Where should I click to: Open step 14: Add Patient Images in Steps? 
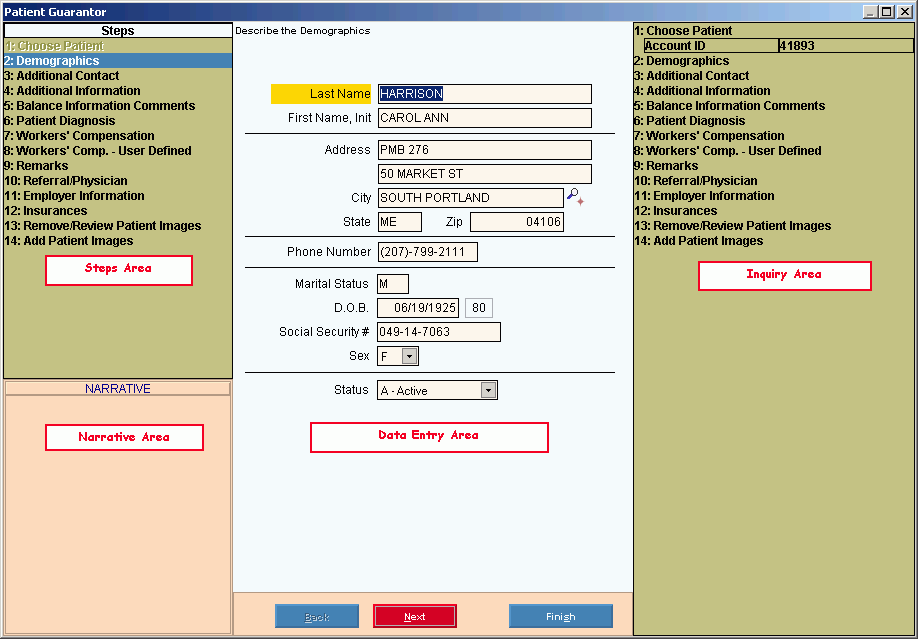118,241
